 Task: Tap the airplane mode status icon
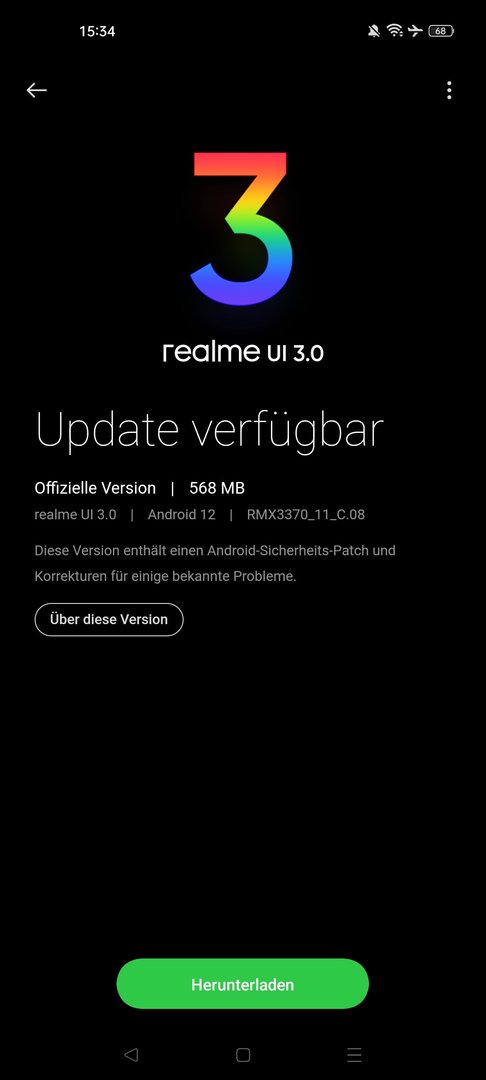[x=414, y=31]
